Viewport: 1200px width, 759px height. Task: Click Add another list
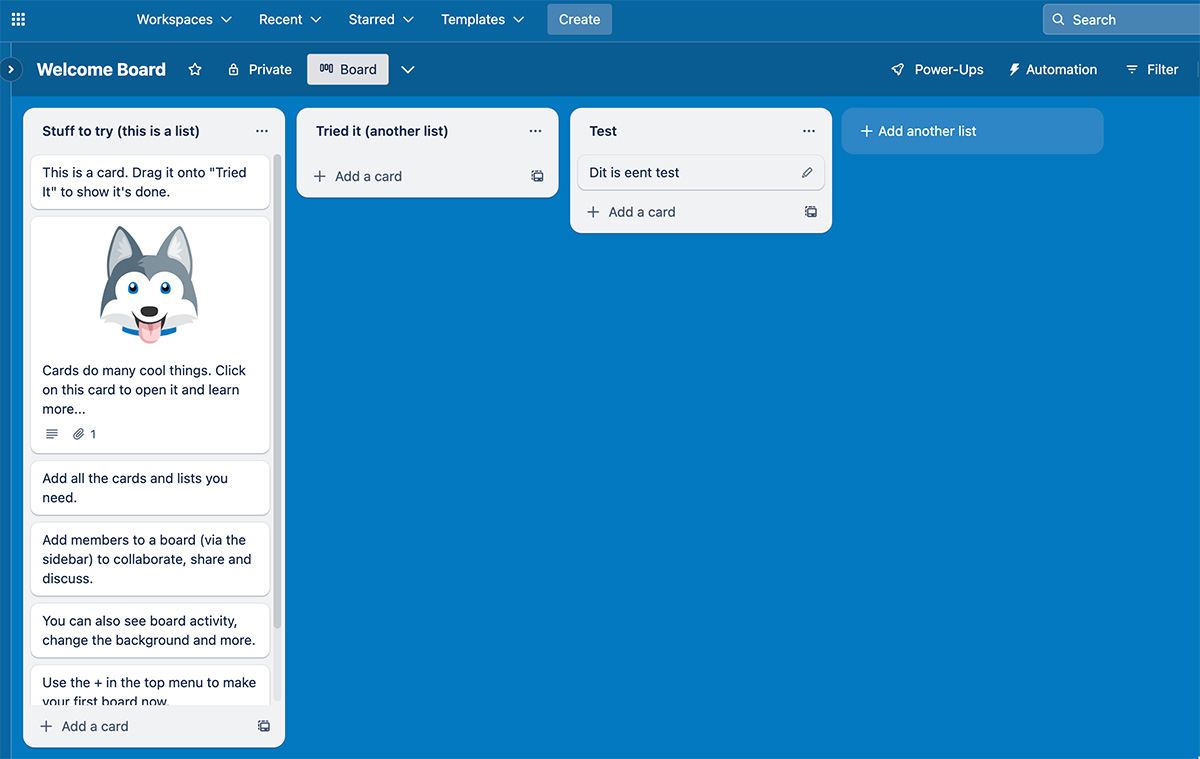point(972,131)
